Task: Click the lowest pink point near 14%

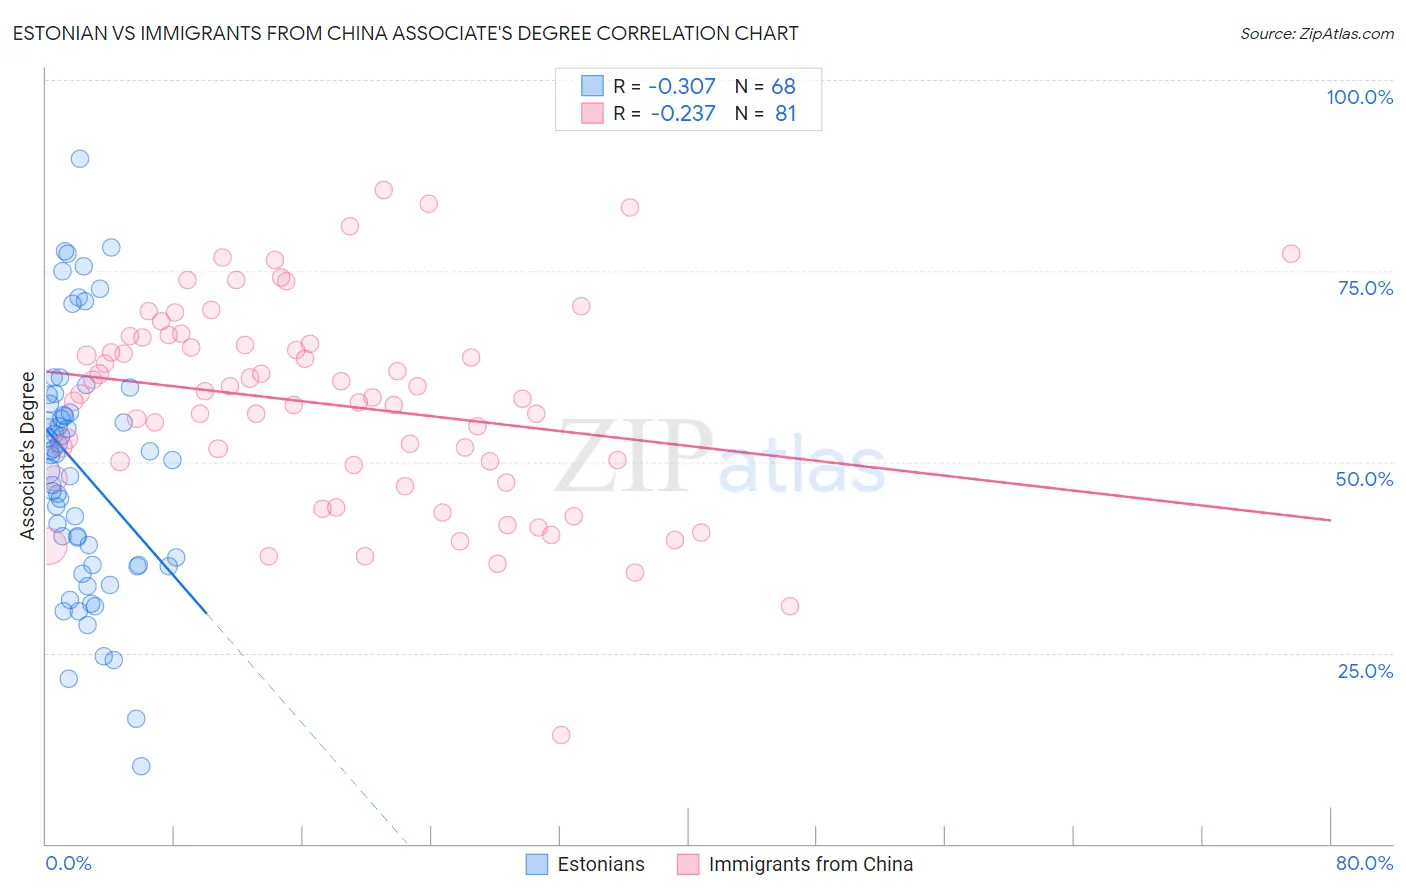Action: point(561,735)
